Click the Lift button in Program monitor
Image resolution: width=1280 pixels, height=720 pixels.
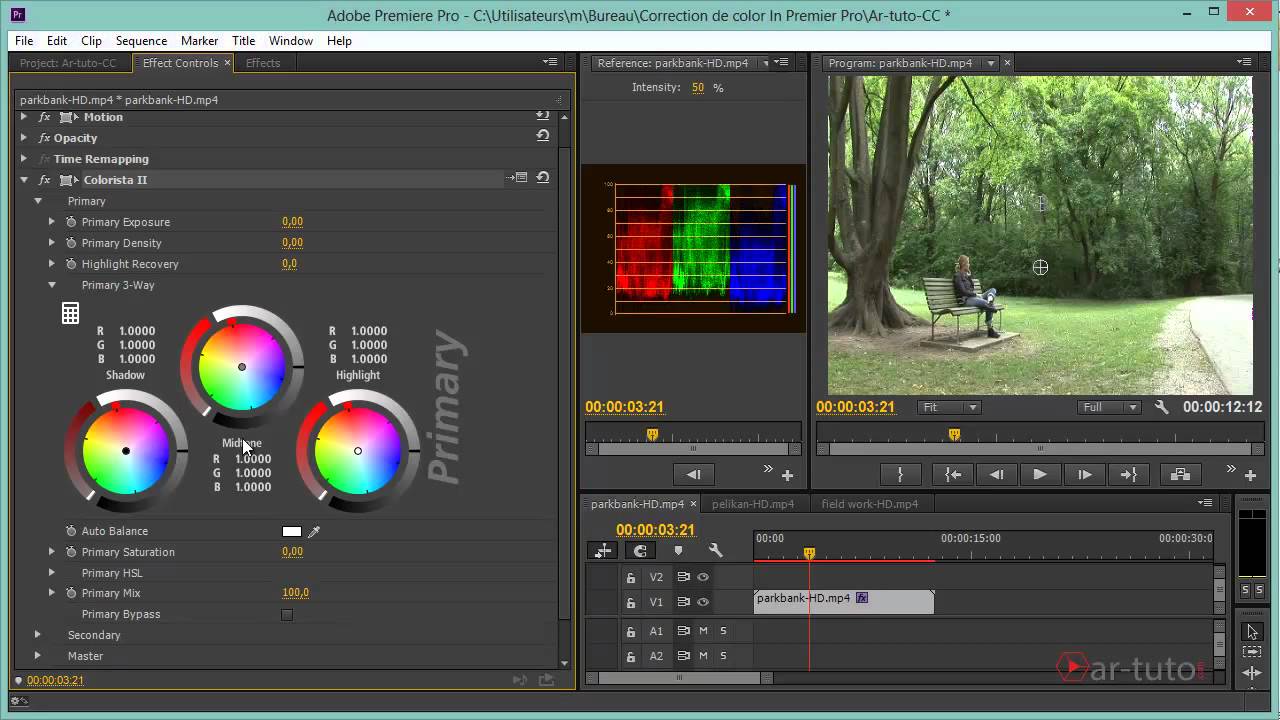(1180, 475)
